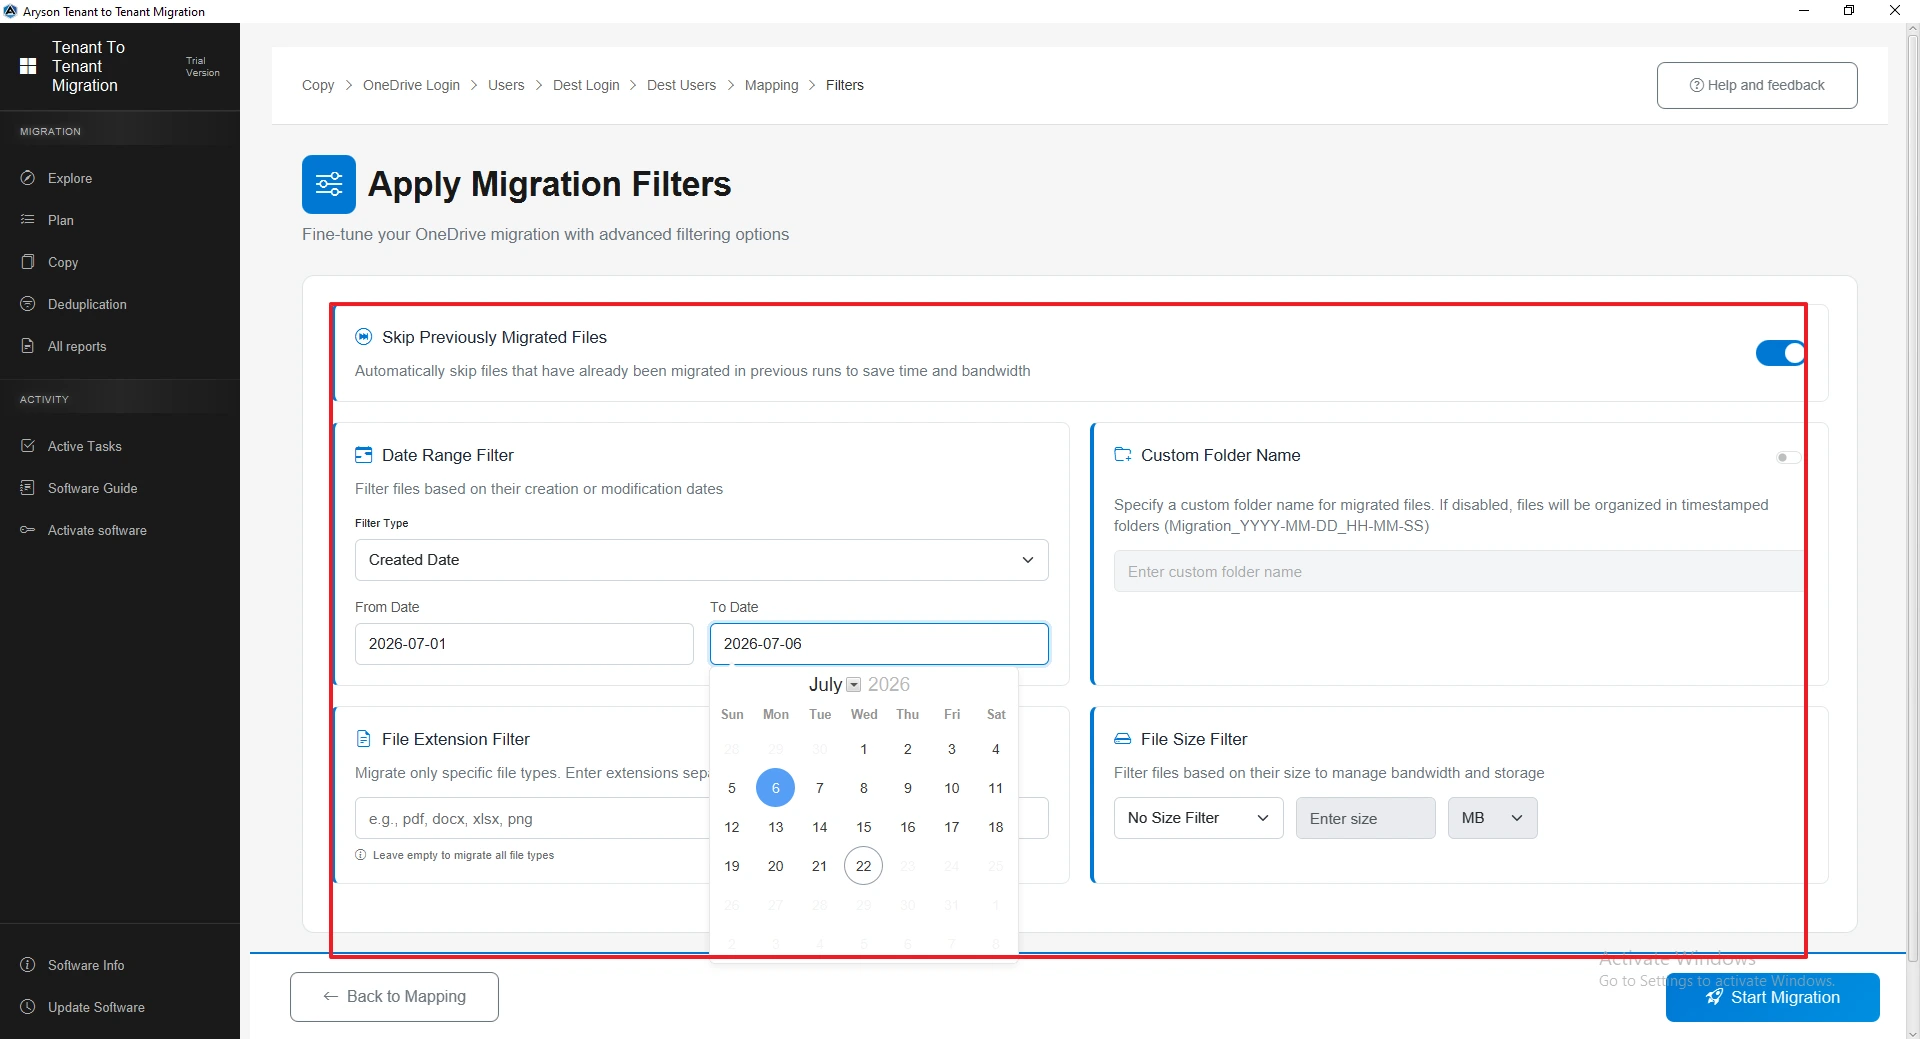Click the Date Range Filter calendar icon

[364, 455]
